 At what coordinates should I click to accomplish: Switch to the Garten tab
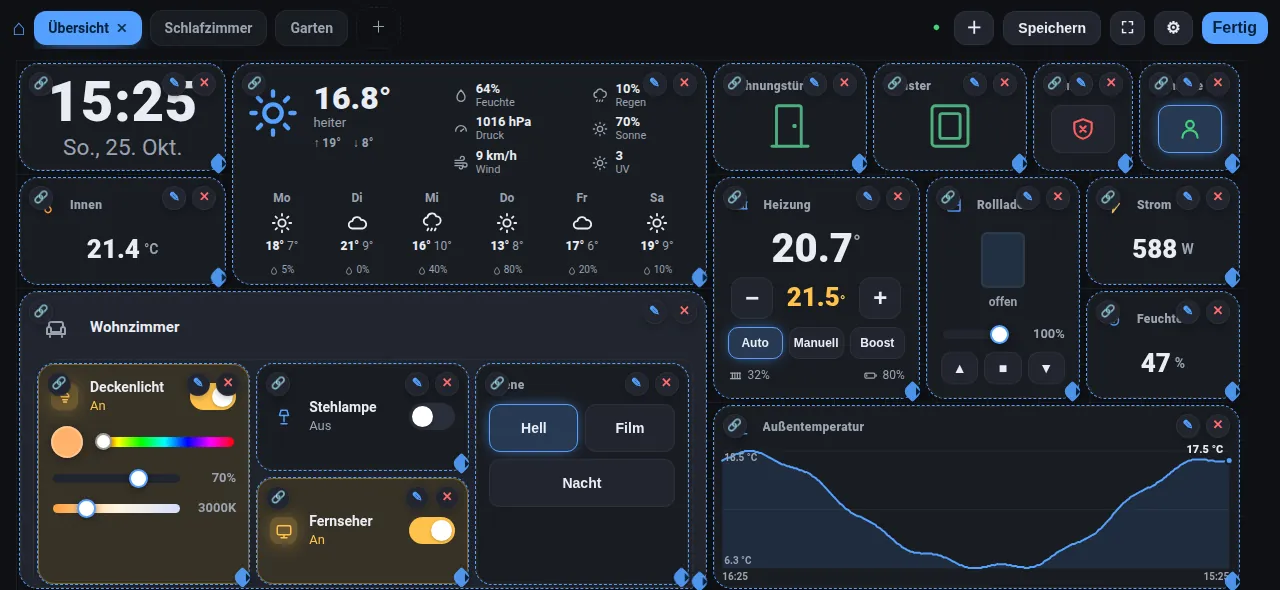coord(311,28)
